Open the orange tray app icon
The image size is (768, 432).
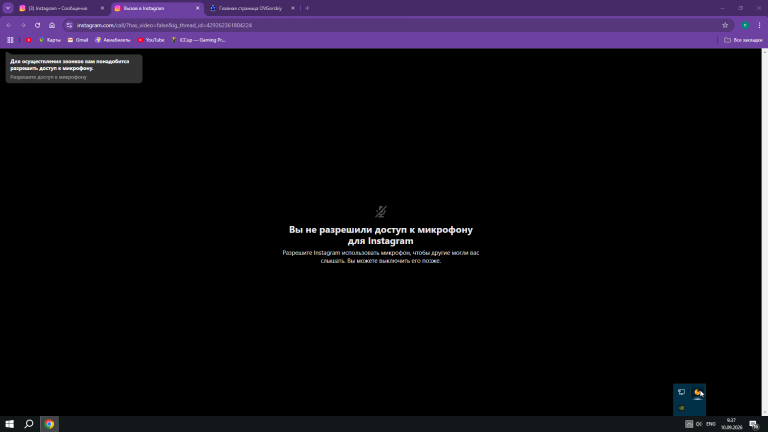697,392
